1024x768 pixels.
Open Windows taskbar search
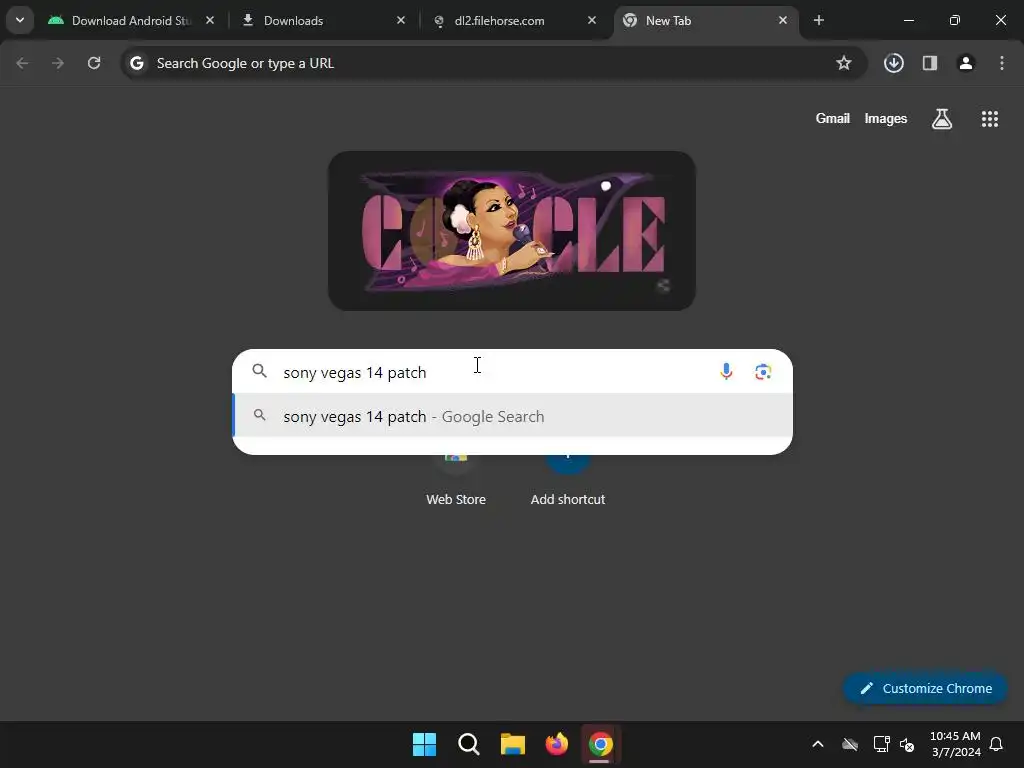[468, 744]
